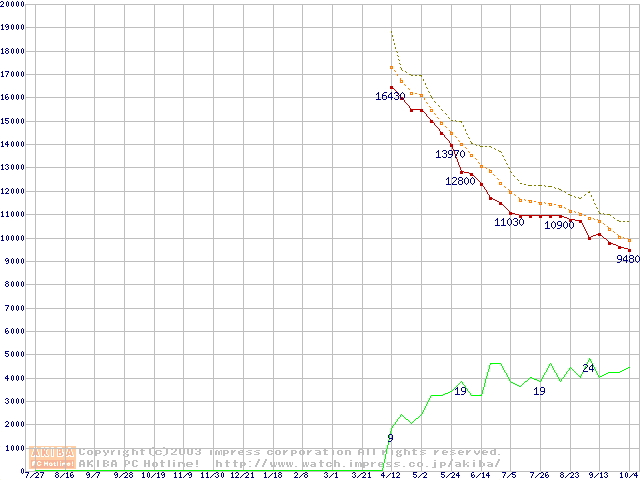Select the 6/14 date axis label

480,476
